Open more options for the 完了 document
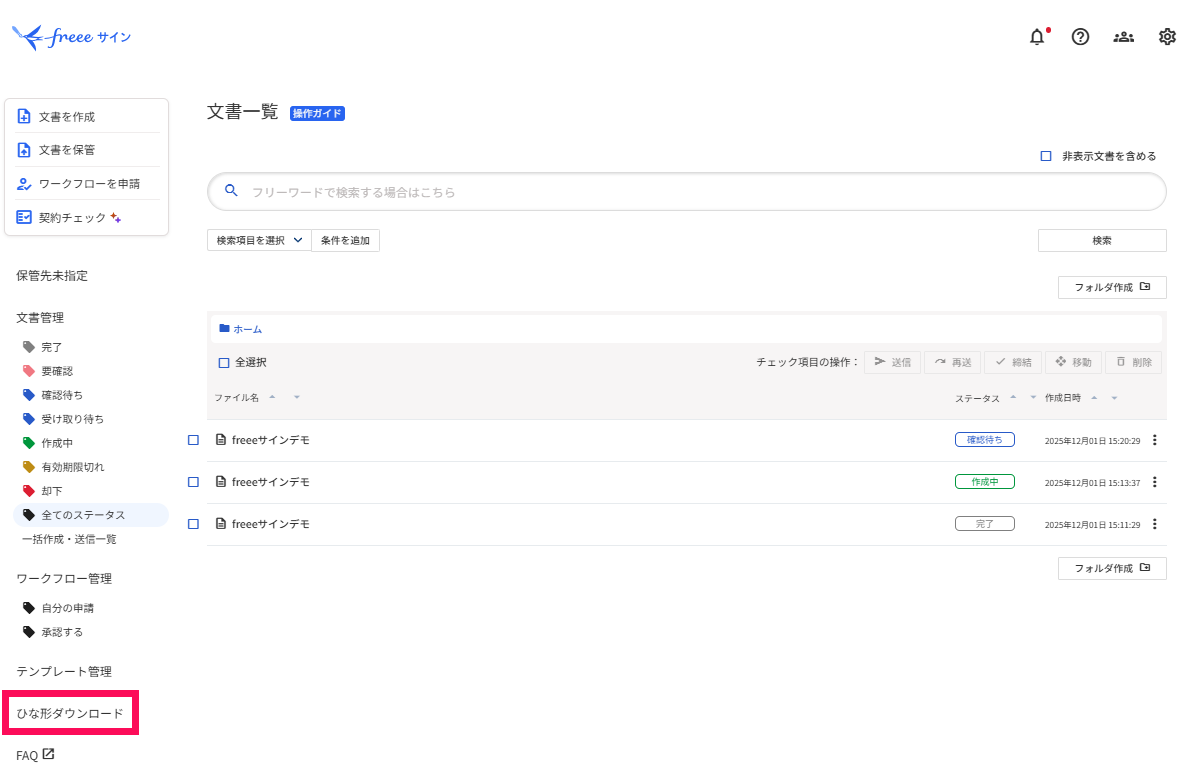The width and height of the screenshot is (1190, 773). 1154,523
